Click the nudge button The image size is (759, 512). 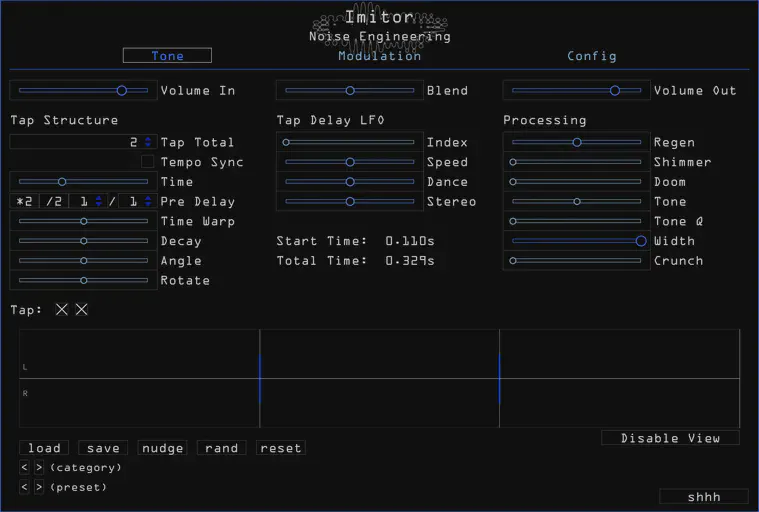coord(162,448)
